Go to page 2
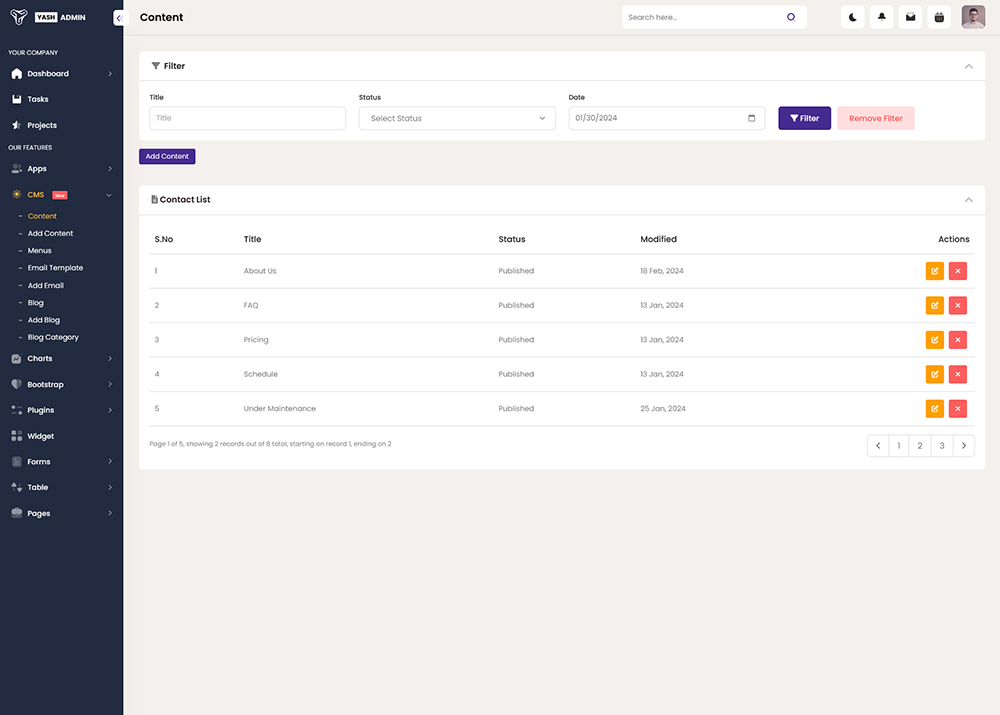This screenshot has height=715, width=1000. (920, 446)
